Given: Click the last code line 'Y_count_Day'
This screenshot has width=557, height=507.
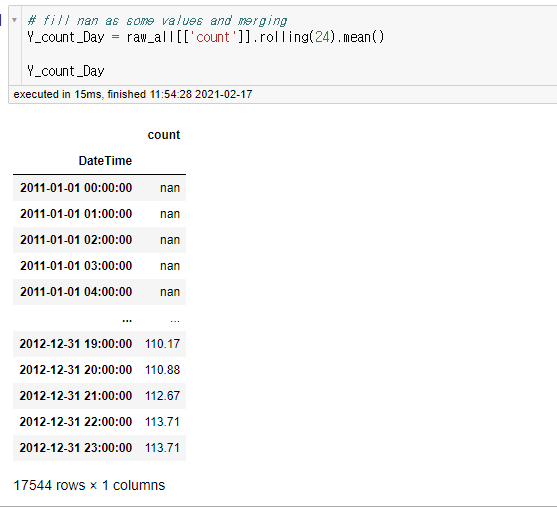Looking at the screenshot, I should click(x=66, y=71).
